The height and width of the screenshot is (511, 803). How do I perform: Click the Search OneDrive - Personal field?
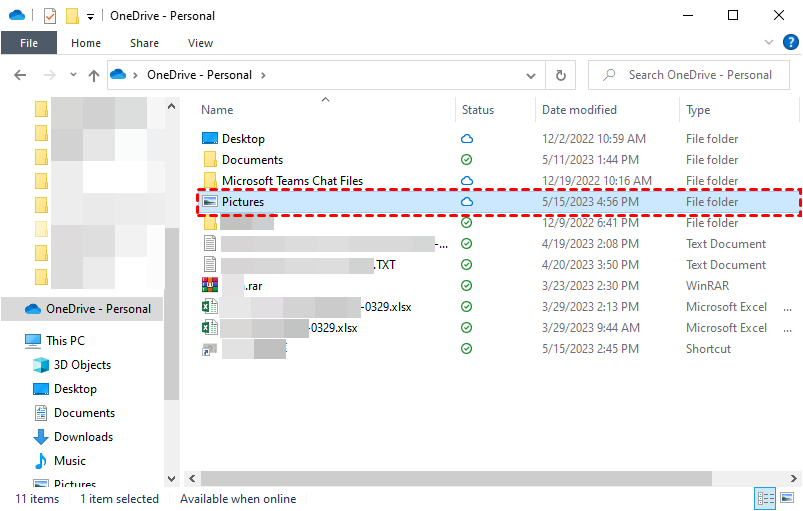pyautogui.click(x=700, y=75)
